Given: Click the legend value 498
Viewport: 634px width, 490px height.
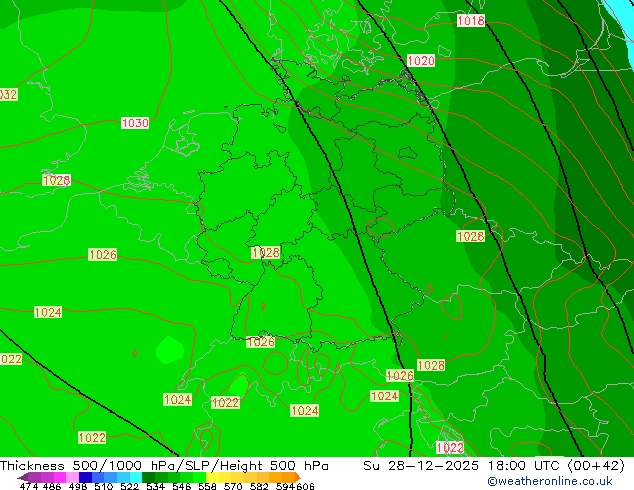Looking at the screenshot, I should (x=78, y=486).
